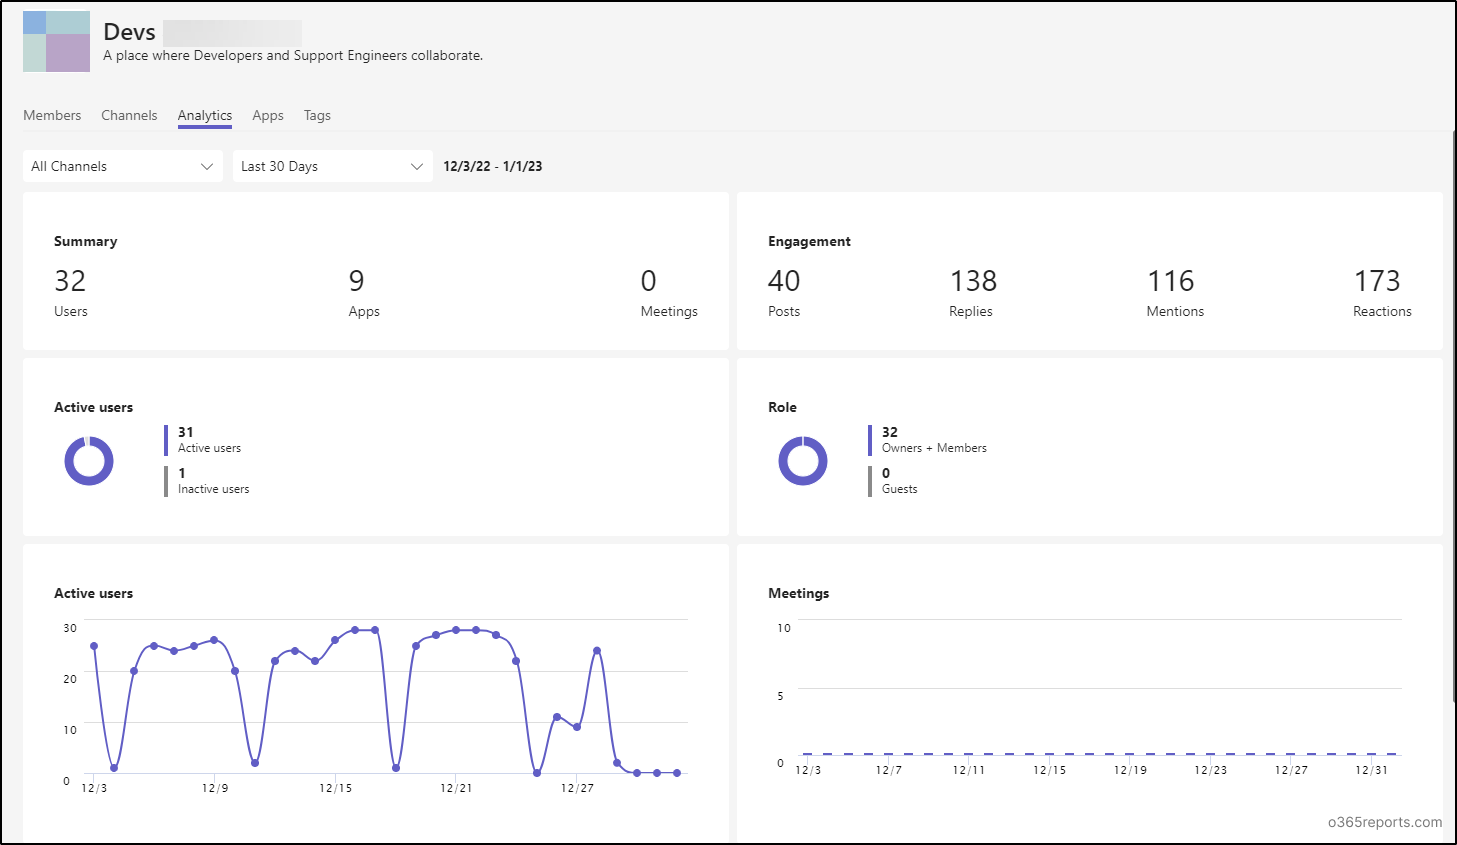Screen dimensions: 1457x845
Task: Click the 12/31 label on Meetings chart
Action: pos(1371,770)
